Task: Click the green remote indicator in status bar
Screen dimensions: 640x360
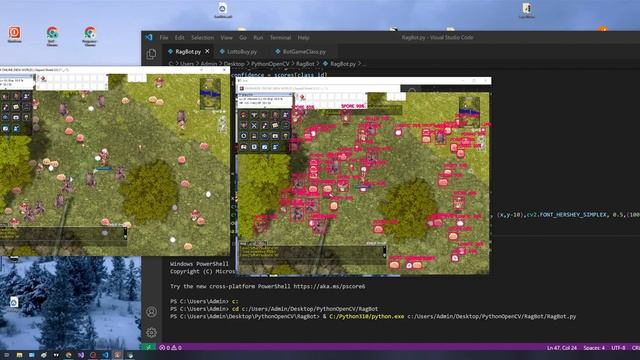Action: pos(149,347)
